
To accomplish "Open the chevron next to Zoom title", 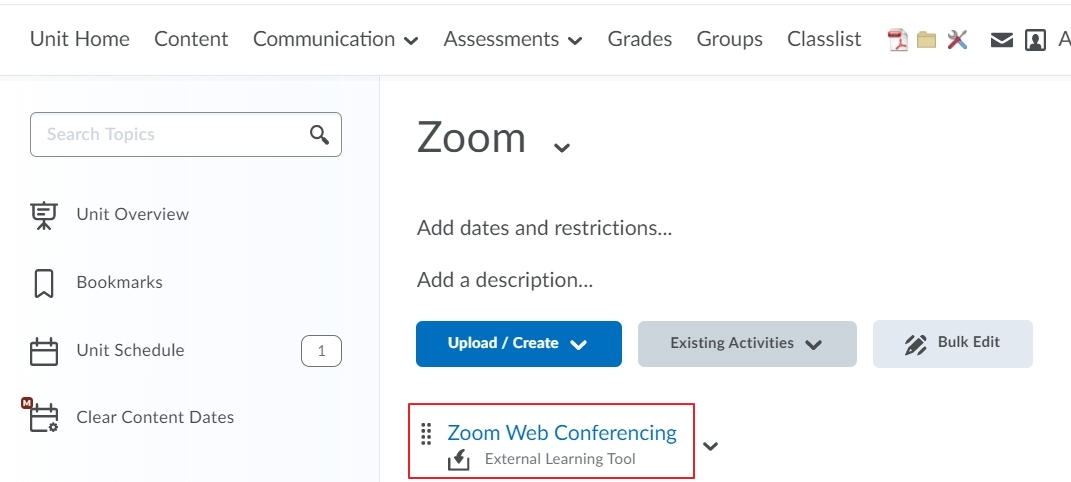I will [561, 147].
